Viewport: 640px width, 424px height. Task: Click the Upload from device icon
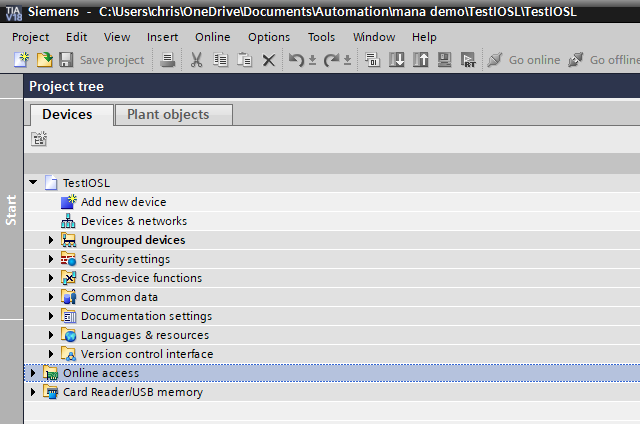(420, 60)
